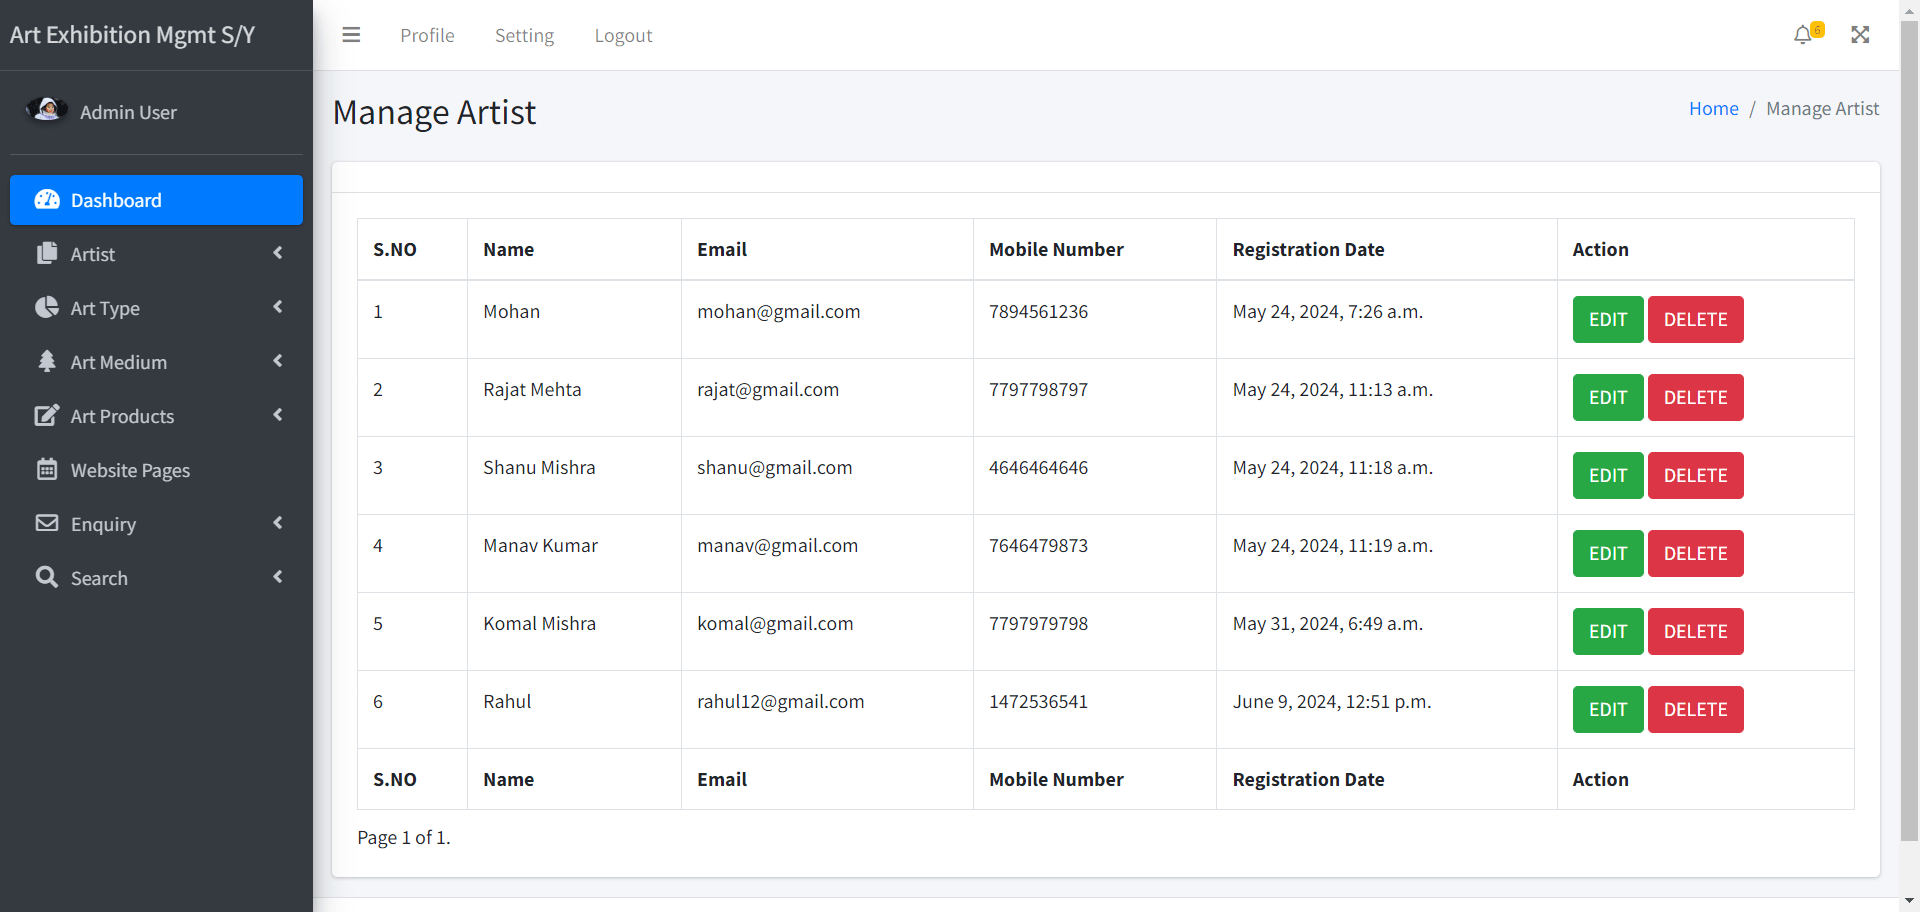Screen dimensions: 1920x912
Task: Click the Admin User avatar image
Action: tap(47, 109)
